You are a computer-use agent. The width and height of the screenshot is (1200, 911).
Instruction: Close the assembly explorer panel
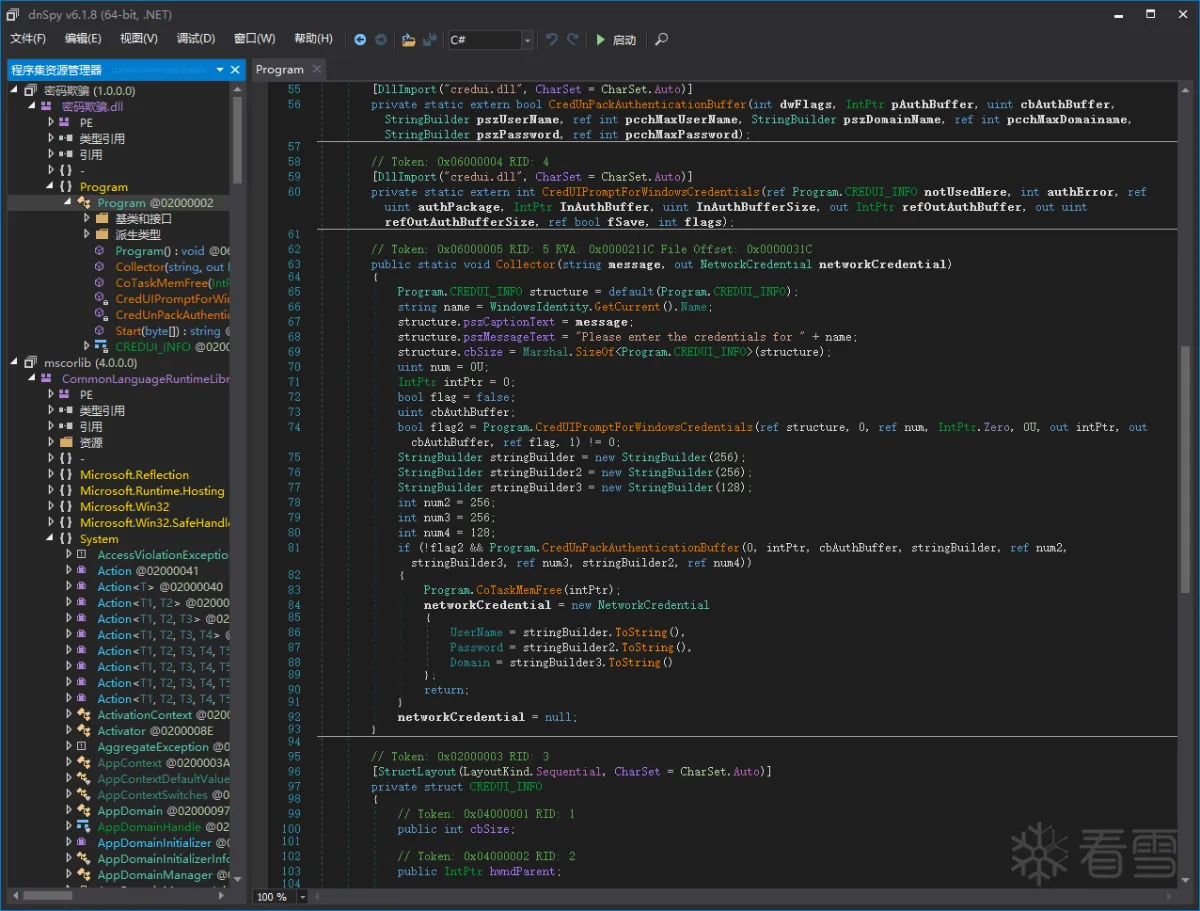point(236,70)
